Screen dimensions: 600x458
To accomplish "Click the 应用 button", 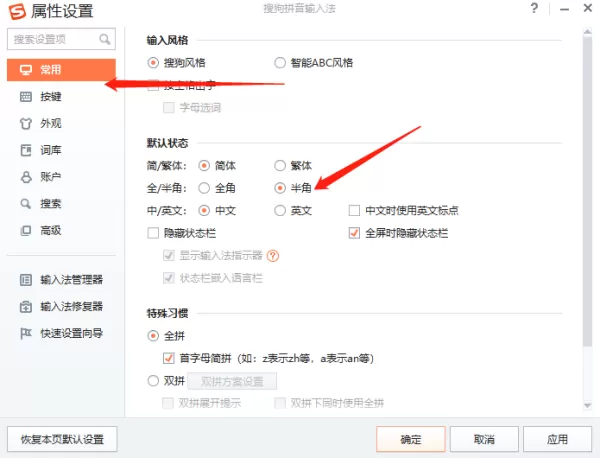I will [x=557, y=439].
